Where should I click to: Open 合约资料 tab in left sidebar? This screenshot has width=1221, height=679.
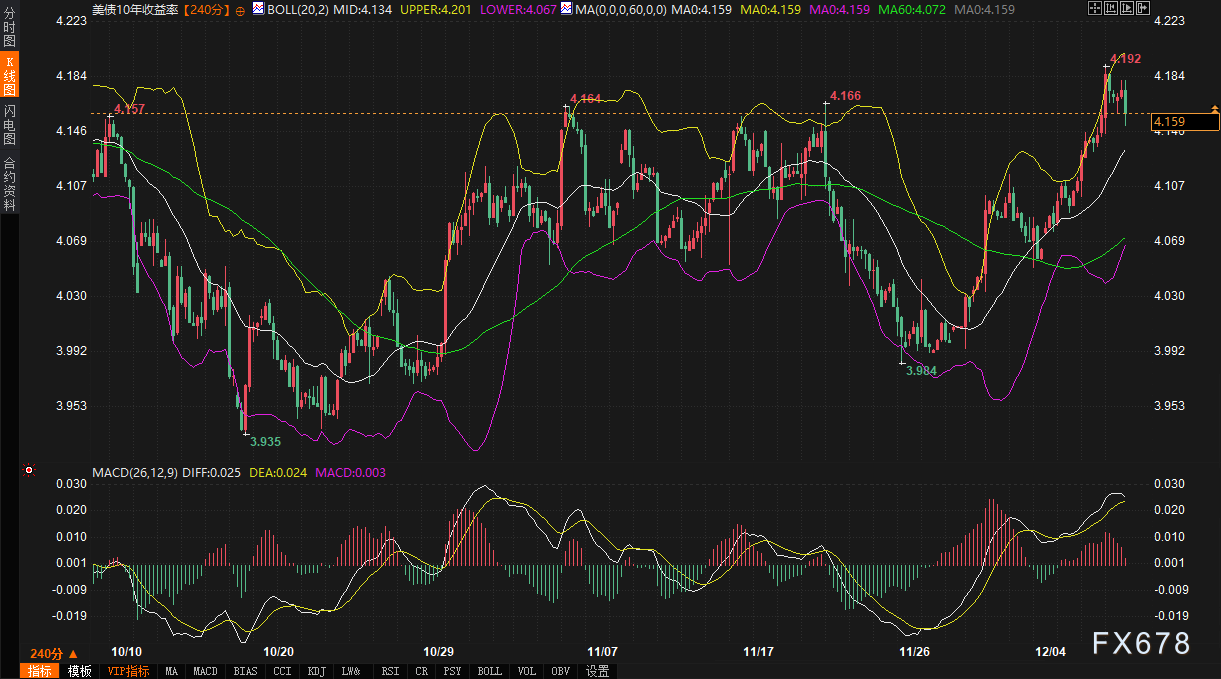(x=9, y=183)
